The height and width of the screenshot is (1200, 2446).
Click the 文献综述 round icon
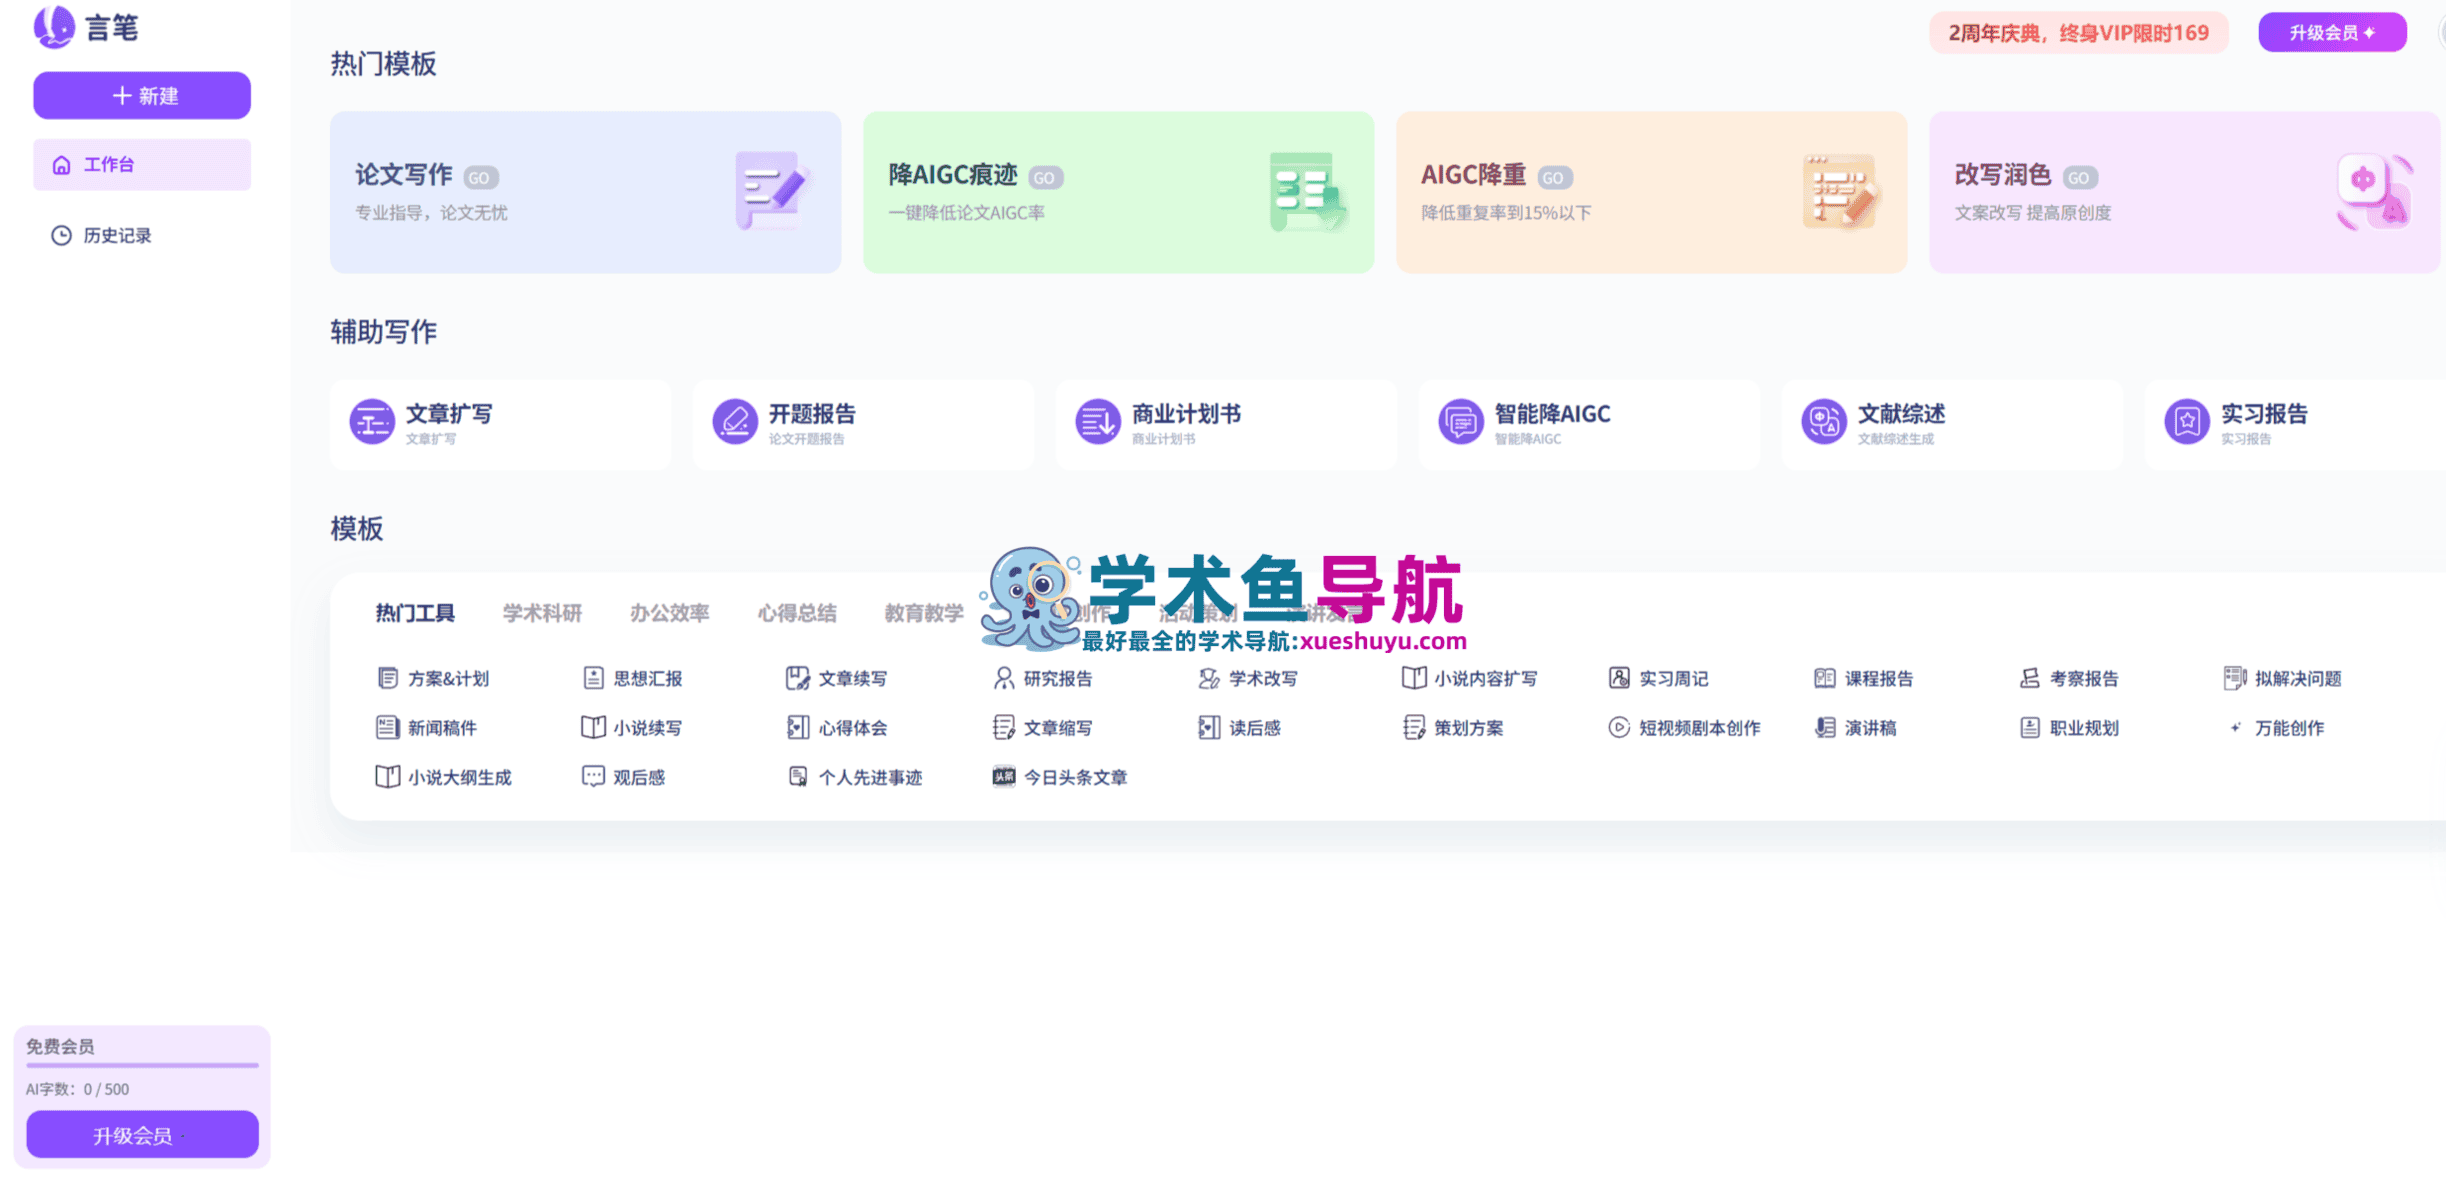pos(1824,421)
